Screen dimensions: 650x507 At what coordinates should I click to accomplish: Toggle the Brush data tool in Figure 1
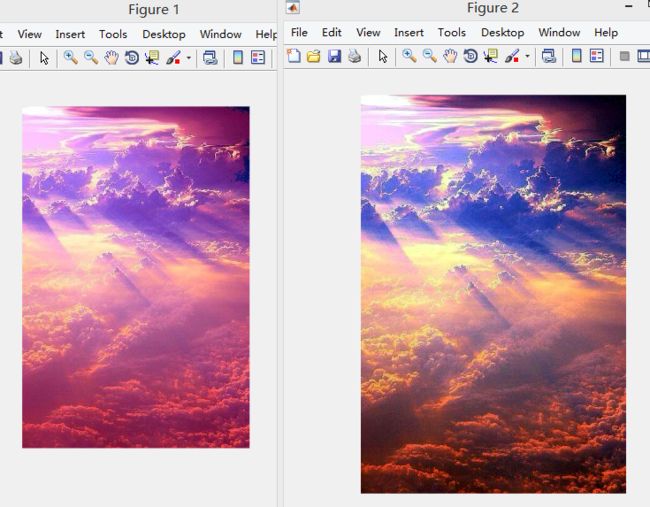point(173,57)
